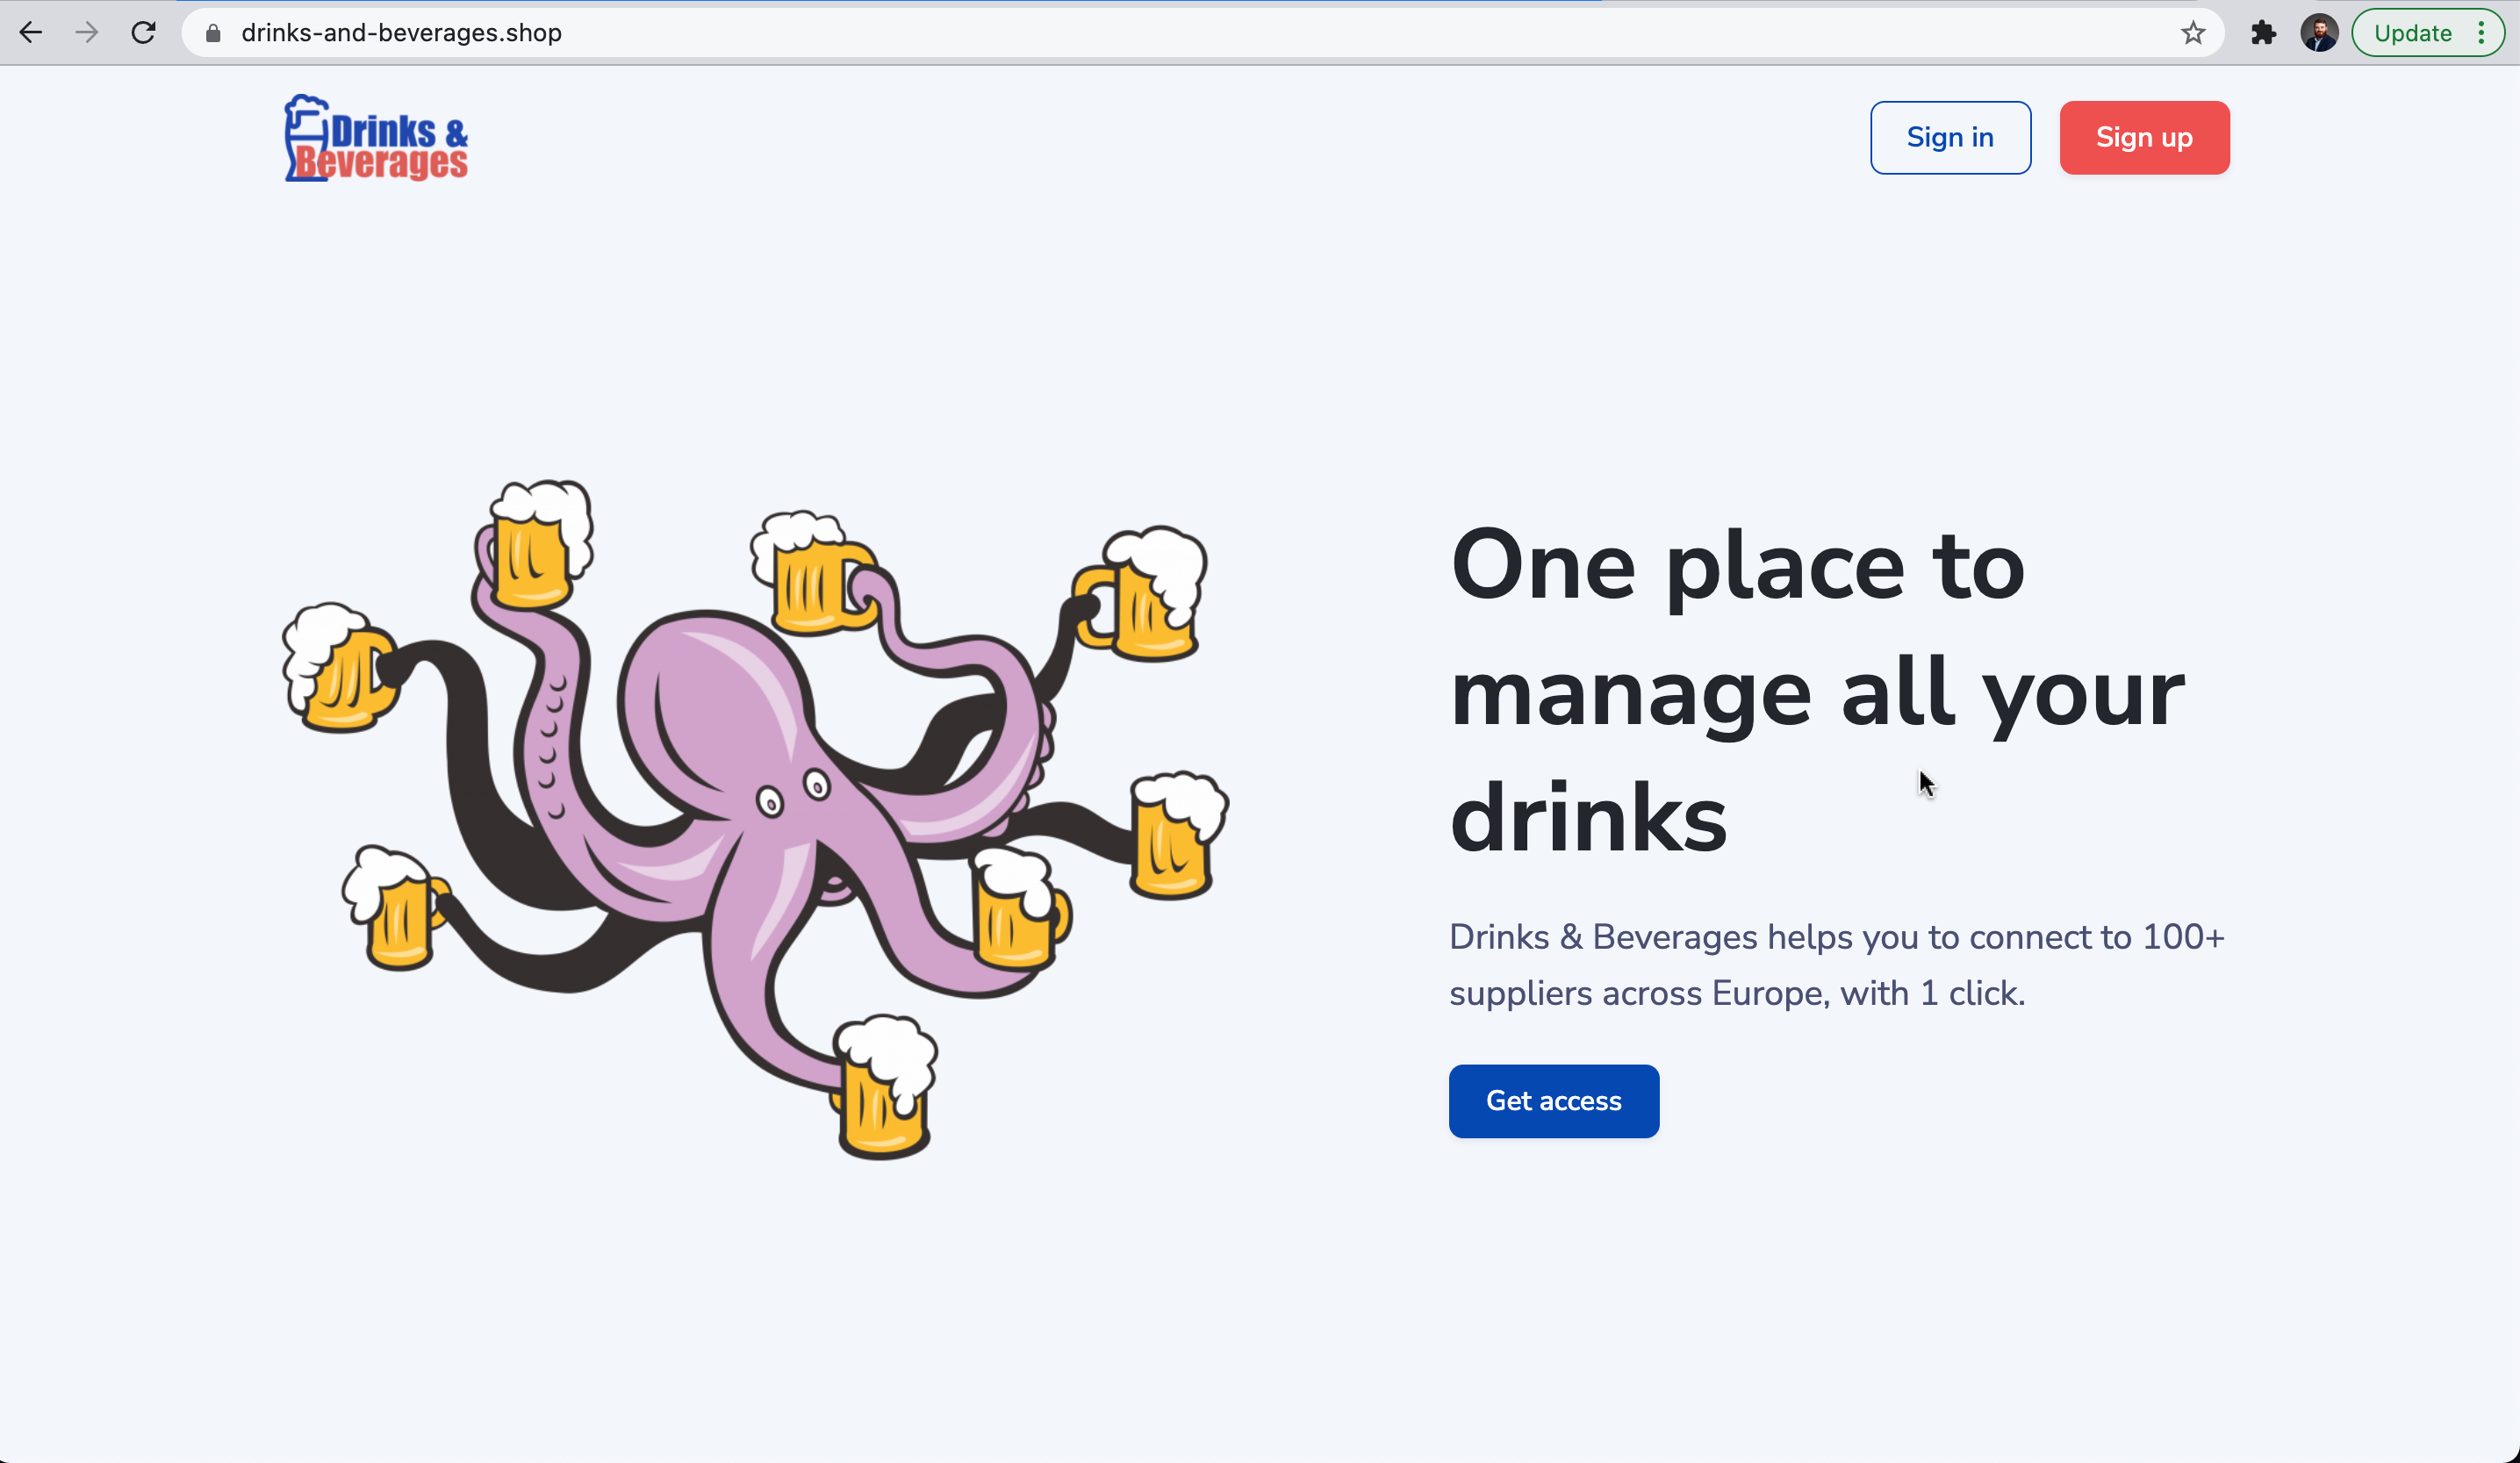This screenshot has width=2520, height=1463.
Task: Open the Extensions puzzle icon
Action: point(2263,33)
